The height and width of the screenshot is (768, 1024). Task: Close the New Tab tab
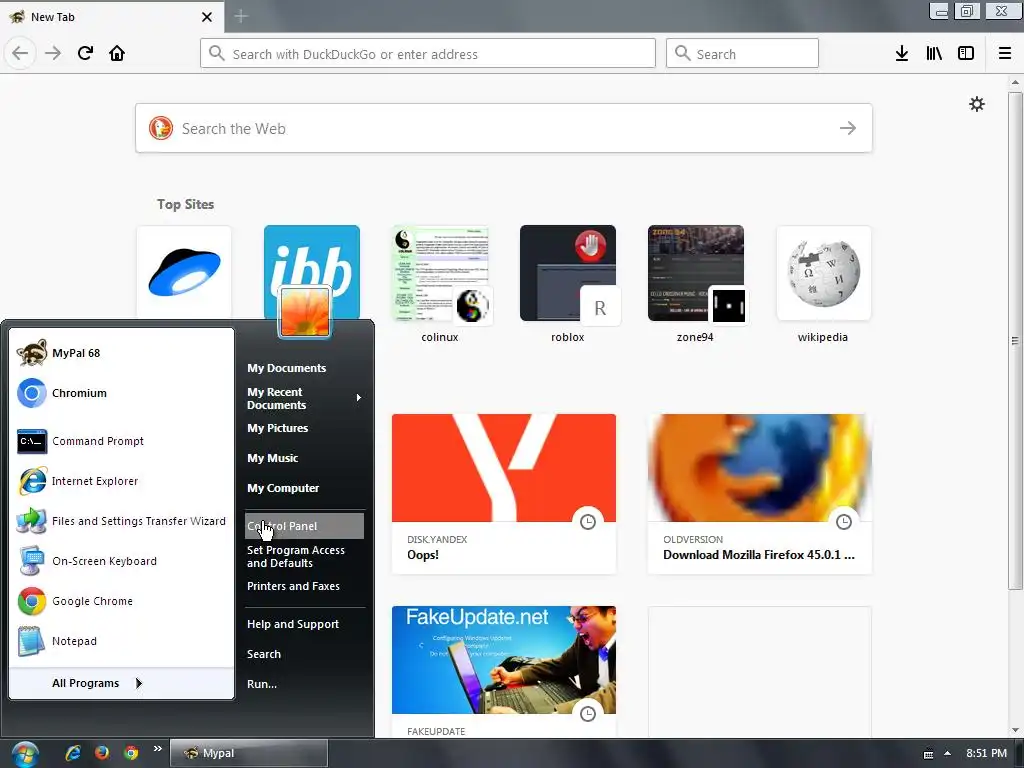click(207, 17)
